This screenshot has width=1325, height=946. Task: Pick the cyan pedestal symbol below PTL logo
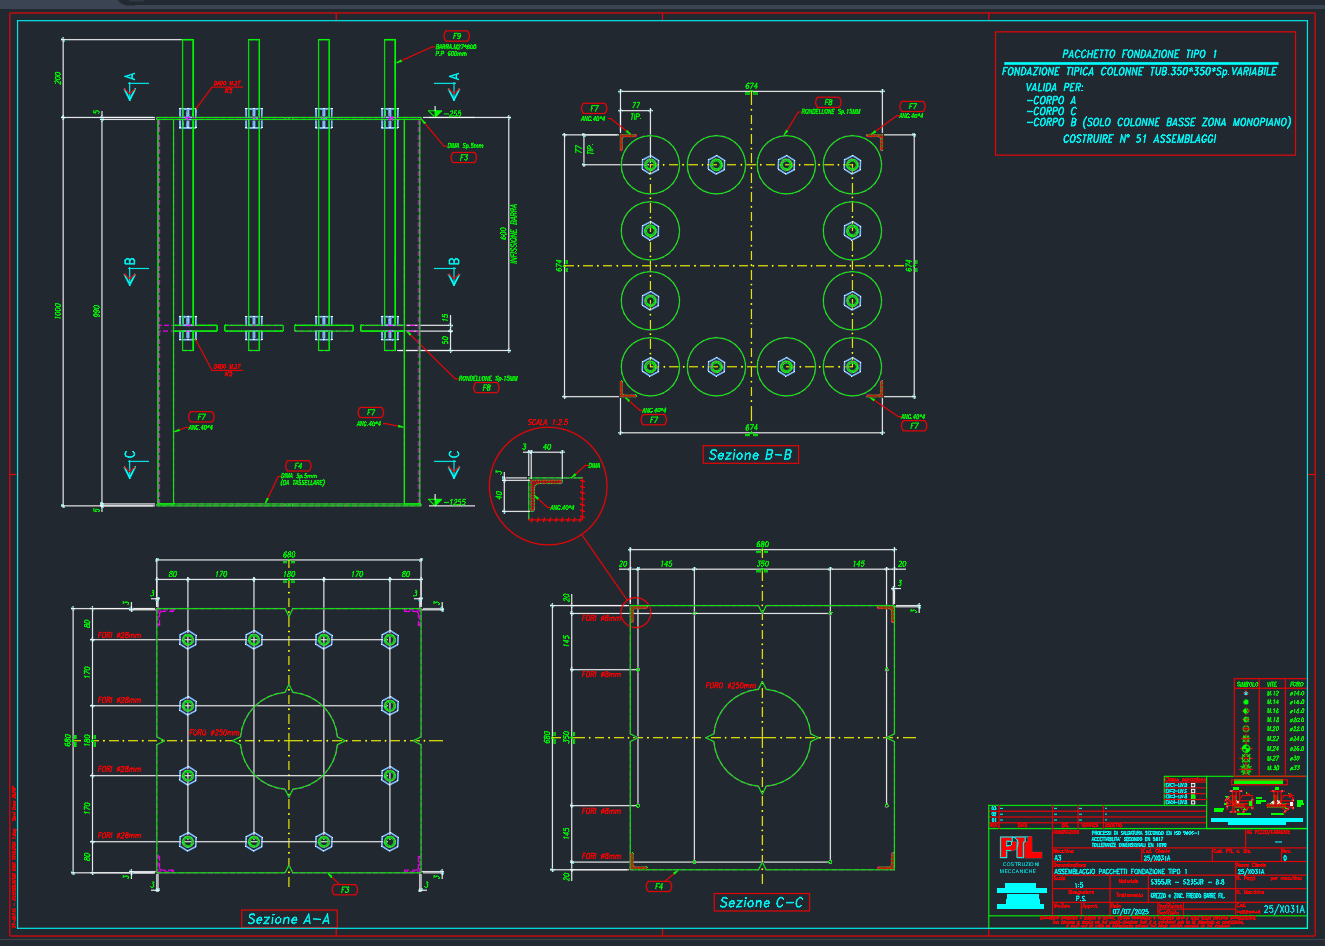(1020, 893)
